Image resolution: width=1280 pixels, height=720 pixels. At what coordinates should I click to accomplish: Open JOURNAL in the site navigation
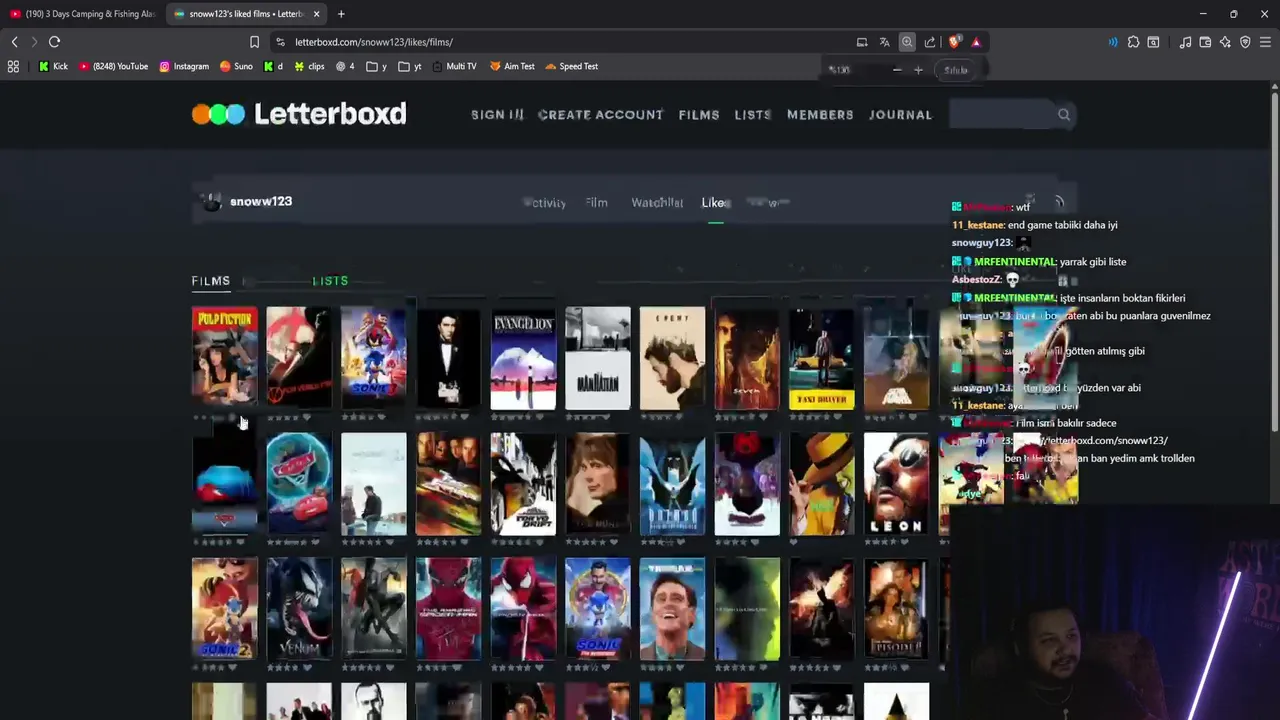click(x=900, y=115)
